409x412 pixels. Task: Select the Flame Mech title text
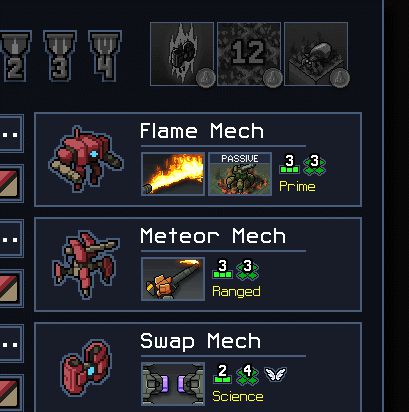click(x=202, y=131)
